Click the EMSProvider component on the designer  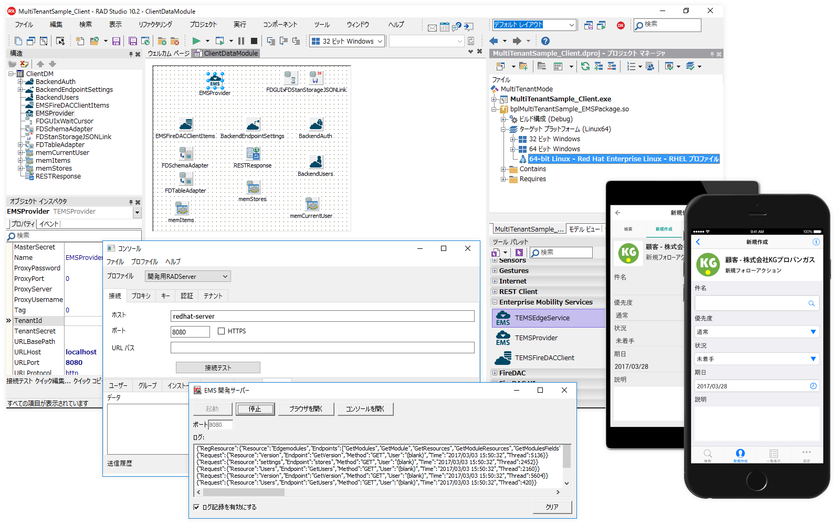pos(214,81)
